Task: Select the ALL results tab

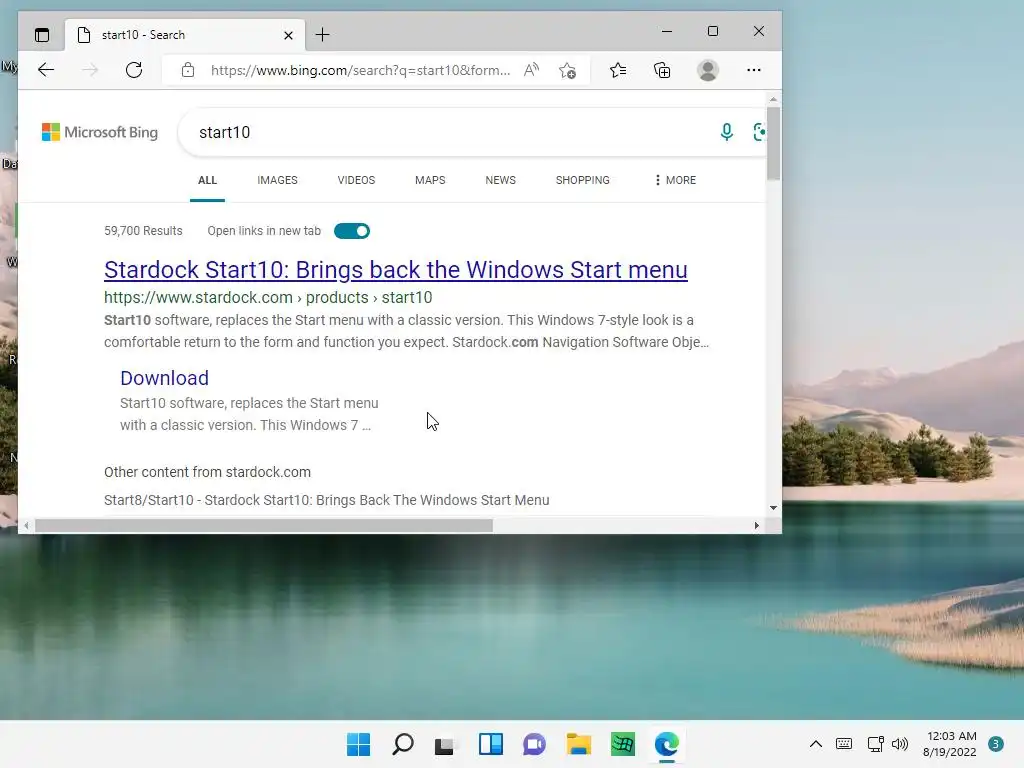Action: pos(207,180)
